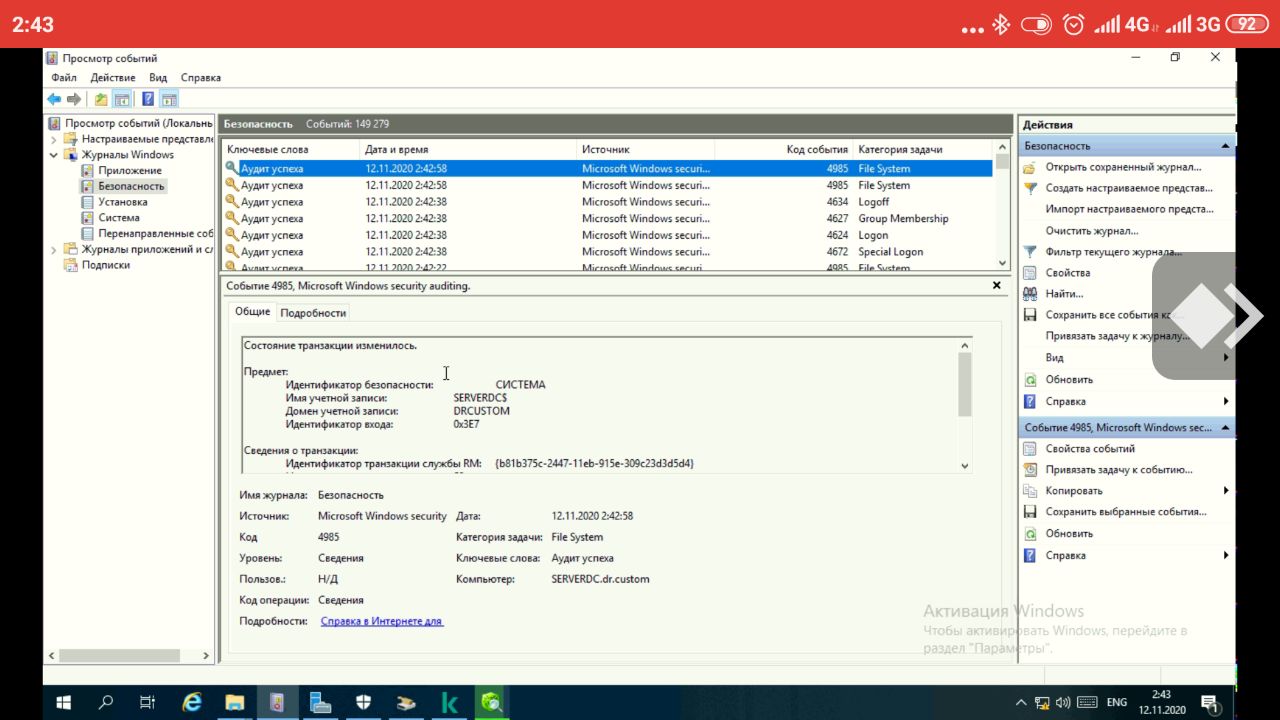Go back with the toolbar left arrow
The width and height of the screenshot is (1280, 720).
pyautogui.click(x=54, y=99)
